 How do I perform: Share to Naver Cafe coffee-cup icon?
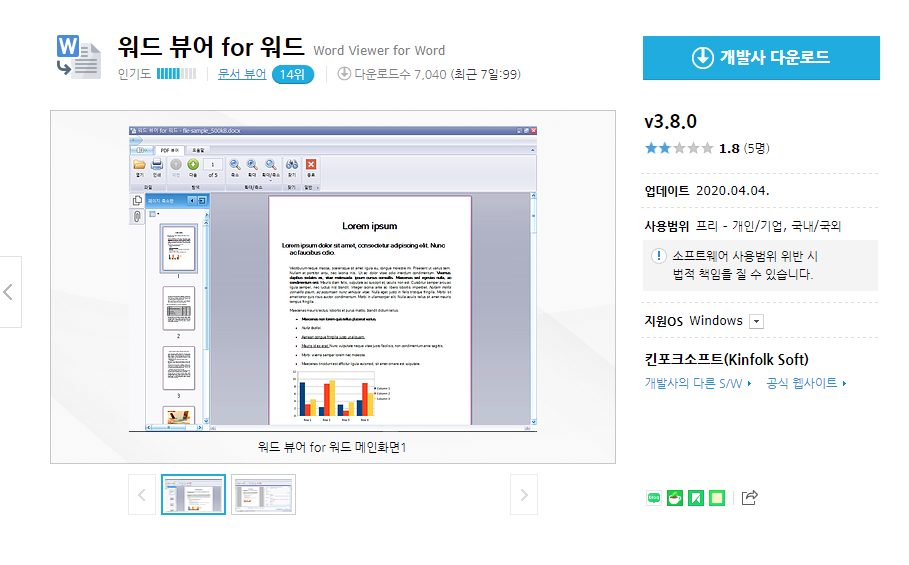pyautogui.click(x=675, y=497)
